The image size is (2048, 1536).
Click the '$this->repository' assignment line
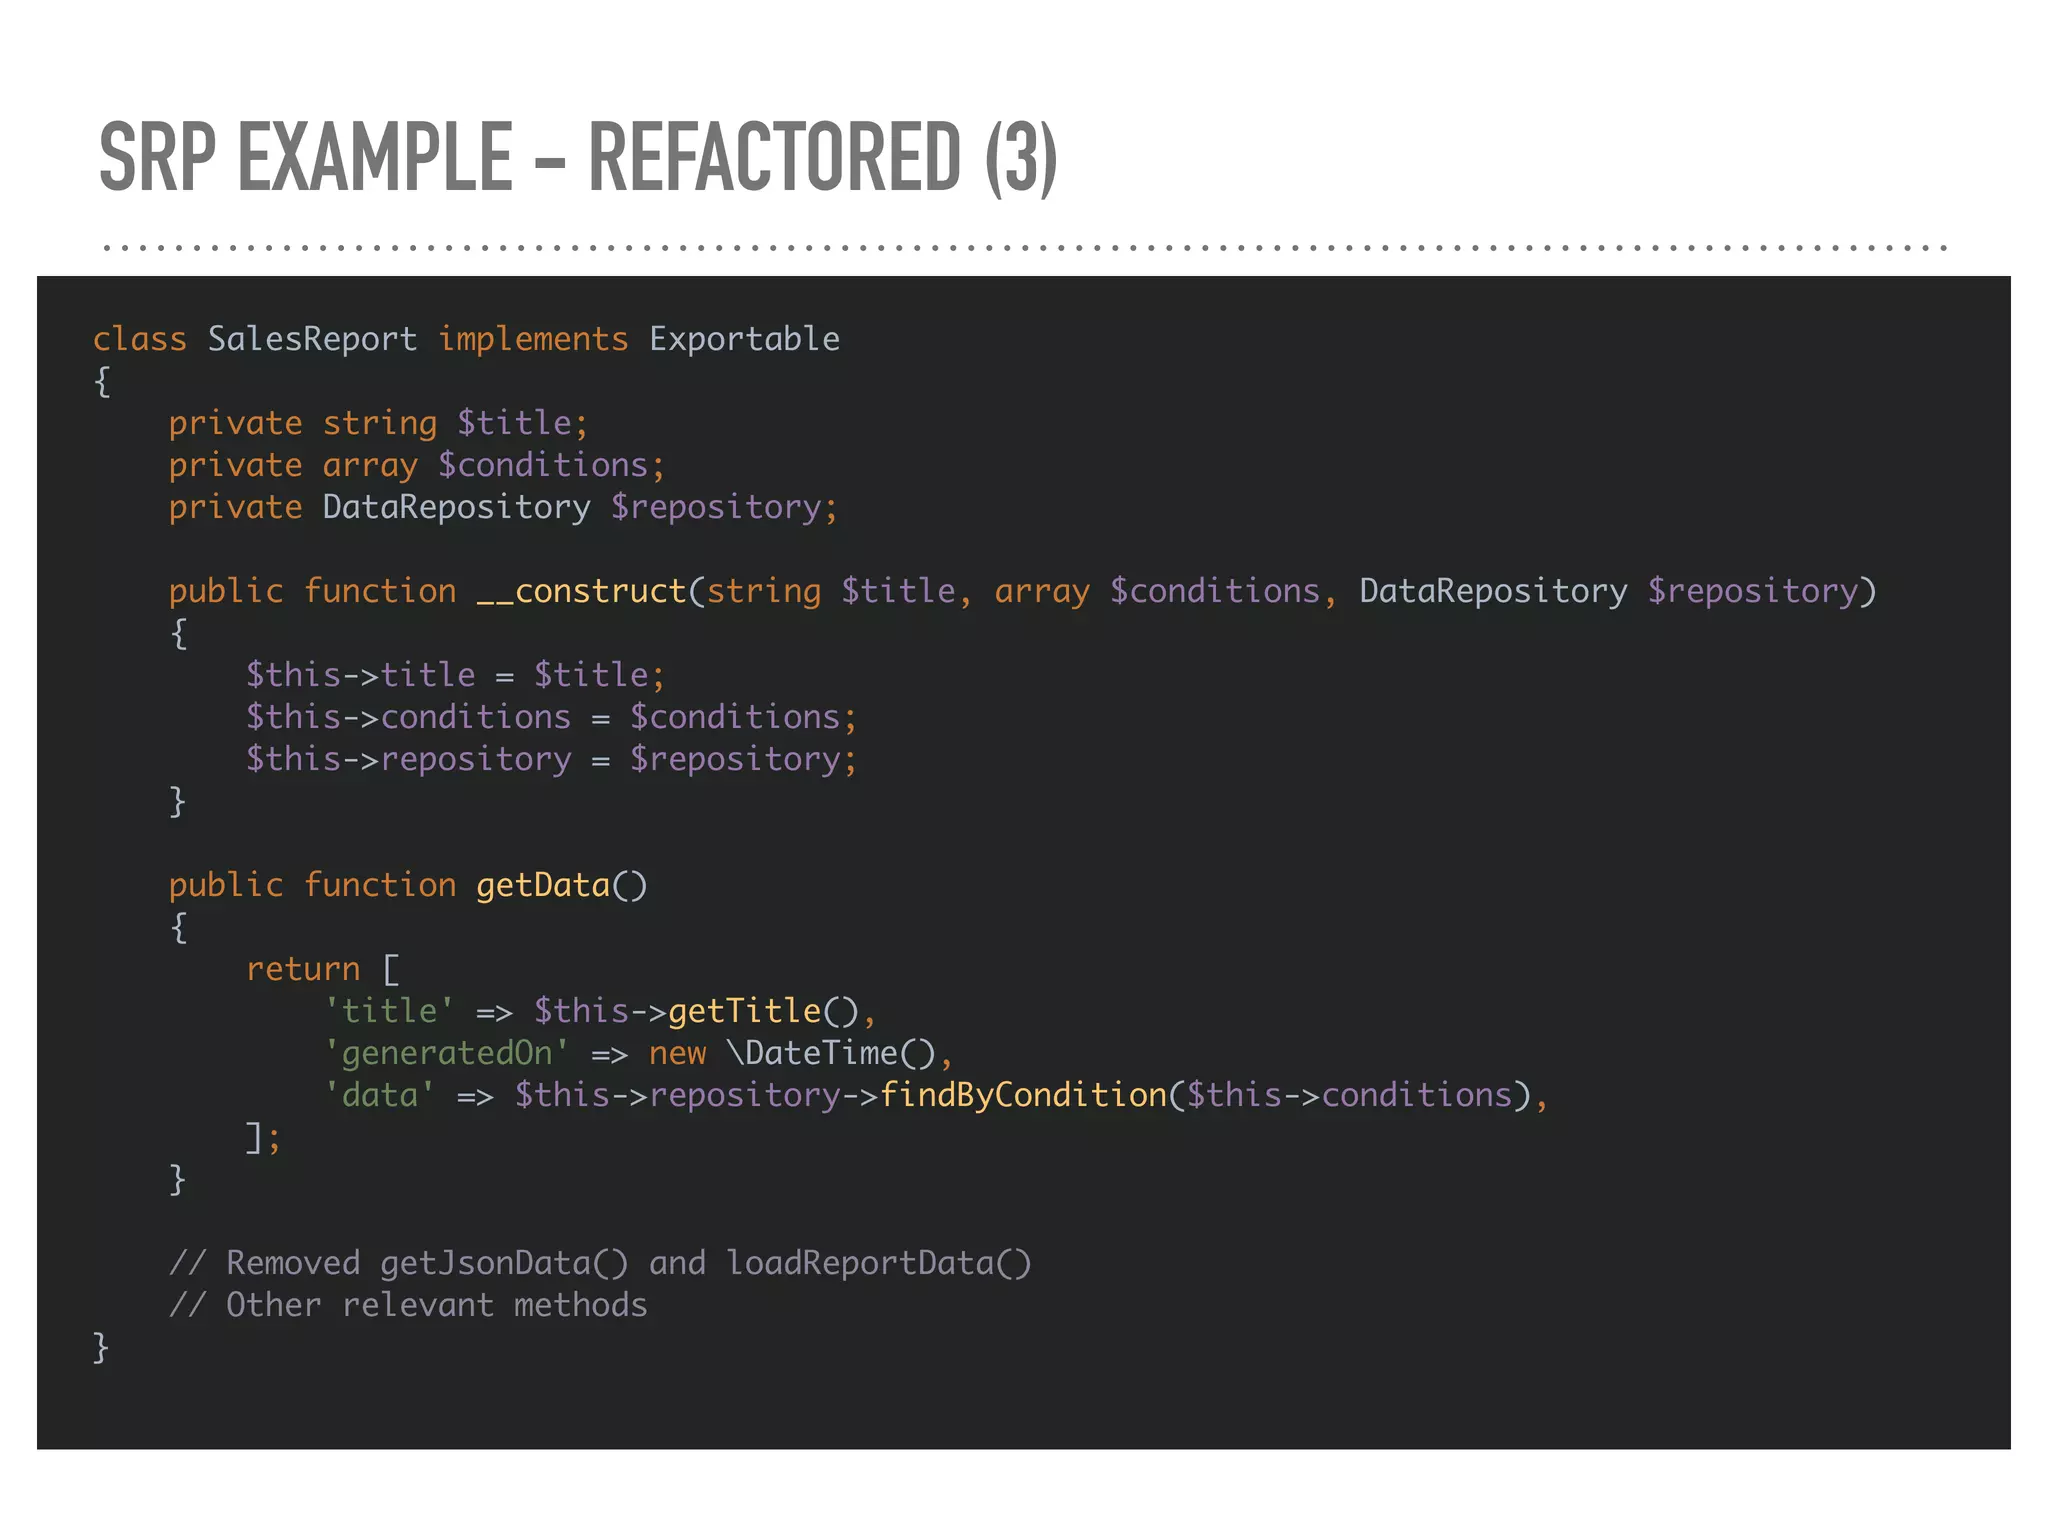551,759
